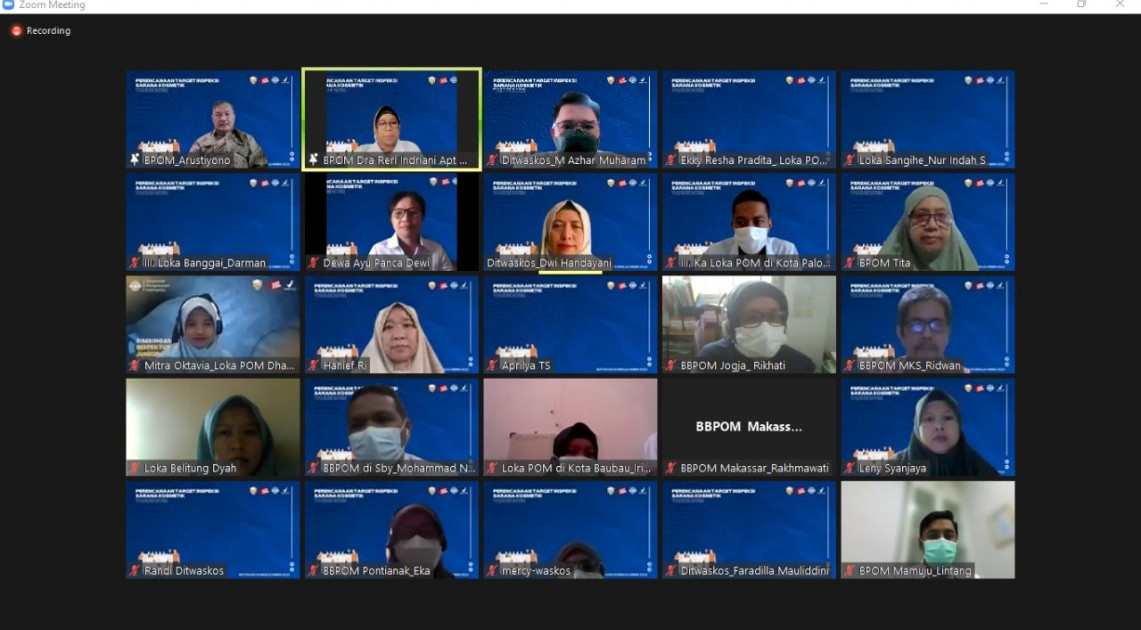Click muted mic icon beside Aprilya TS
Screen dimensions: 1141x630
tap(492, 366)
